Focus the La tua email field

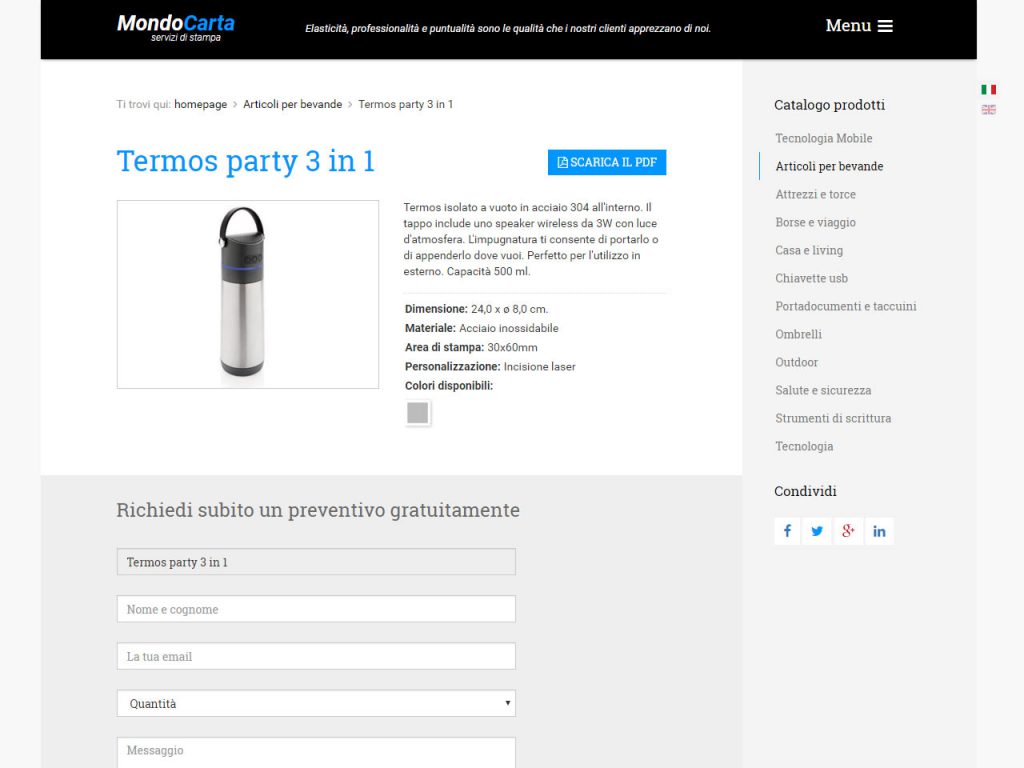click(x=316, y=656)
